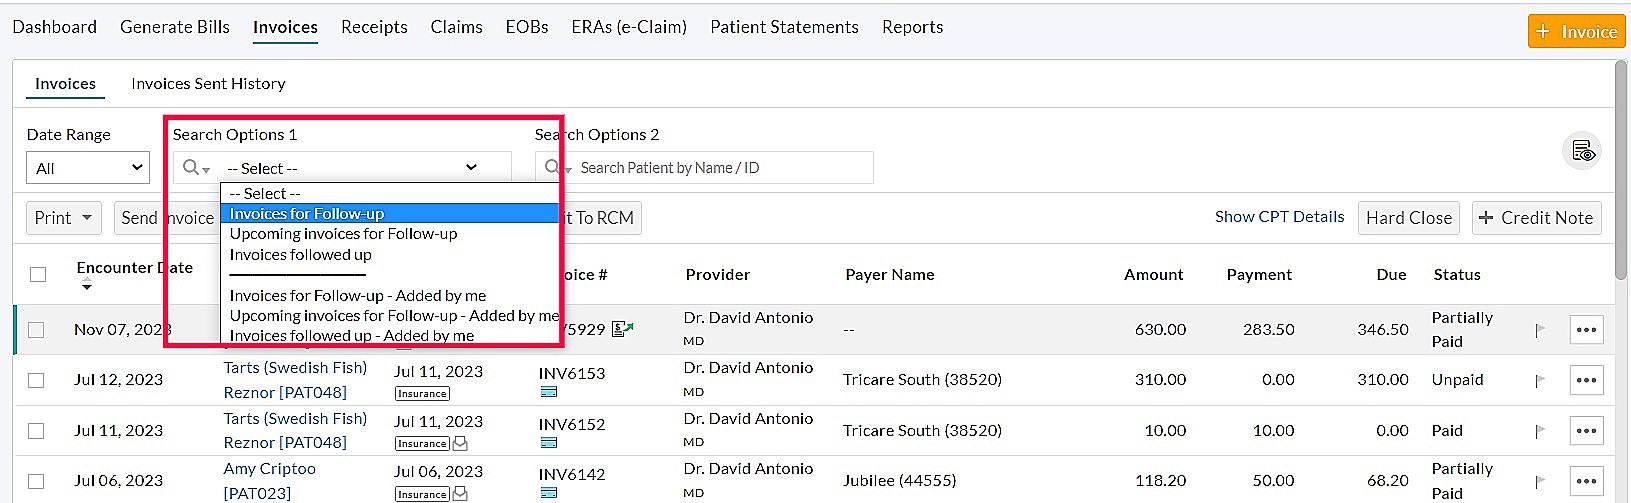Click the invoice preview eye icon
Viewport: 1631px width, 503px height.
[x=1583, y=151]
